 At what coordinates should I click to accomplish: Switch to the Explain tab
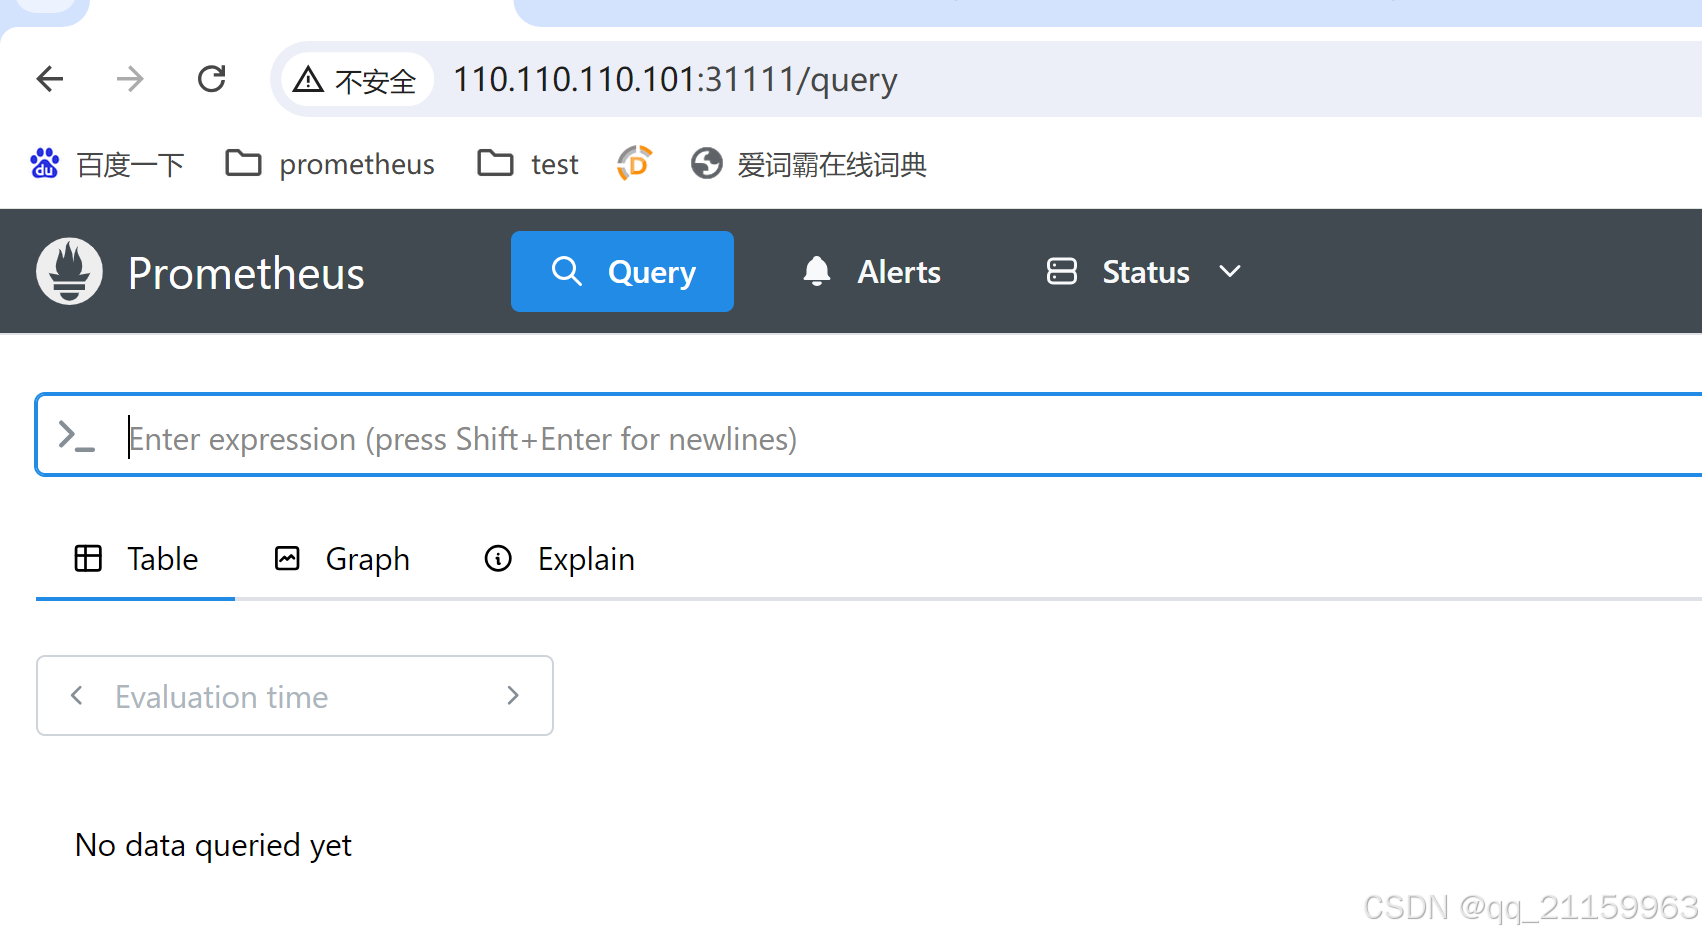[559, 559]
